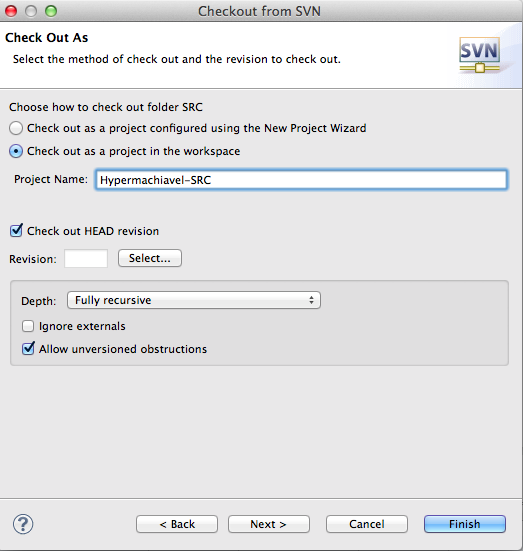523x551 pixels.
Task: Cancel the SVN checkout dialog
Action: 367,524
